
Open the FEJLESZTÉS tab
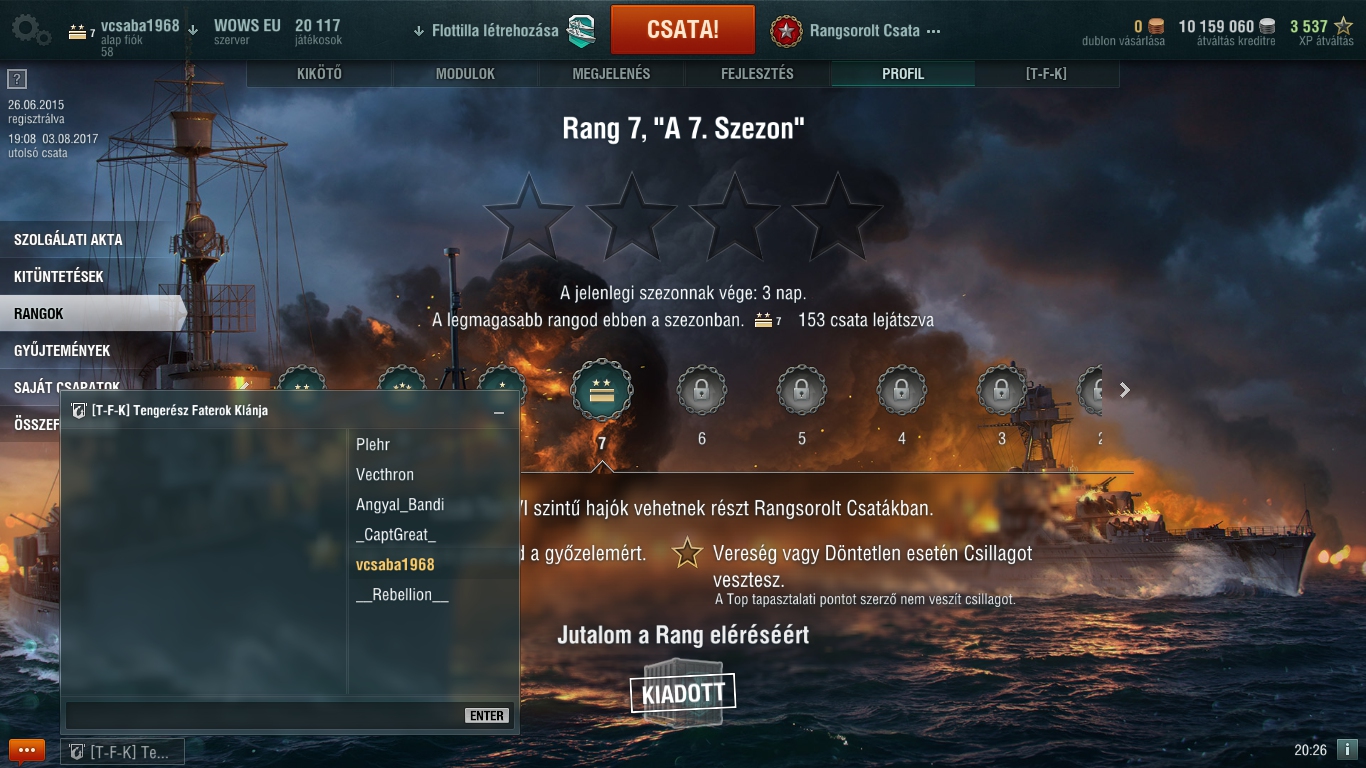[757, 74]
